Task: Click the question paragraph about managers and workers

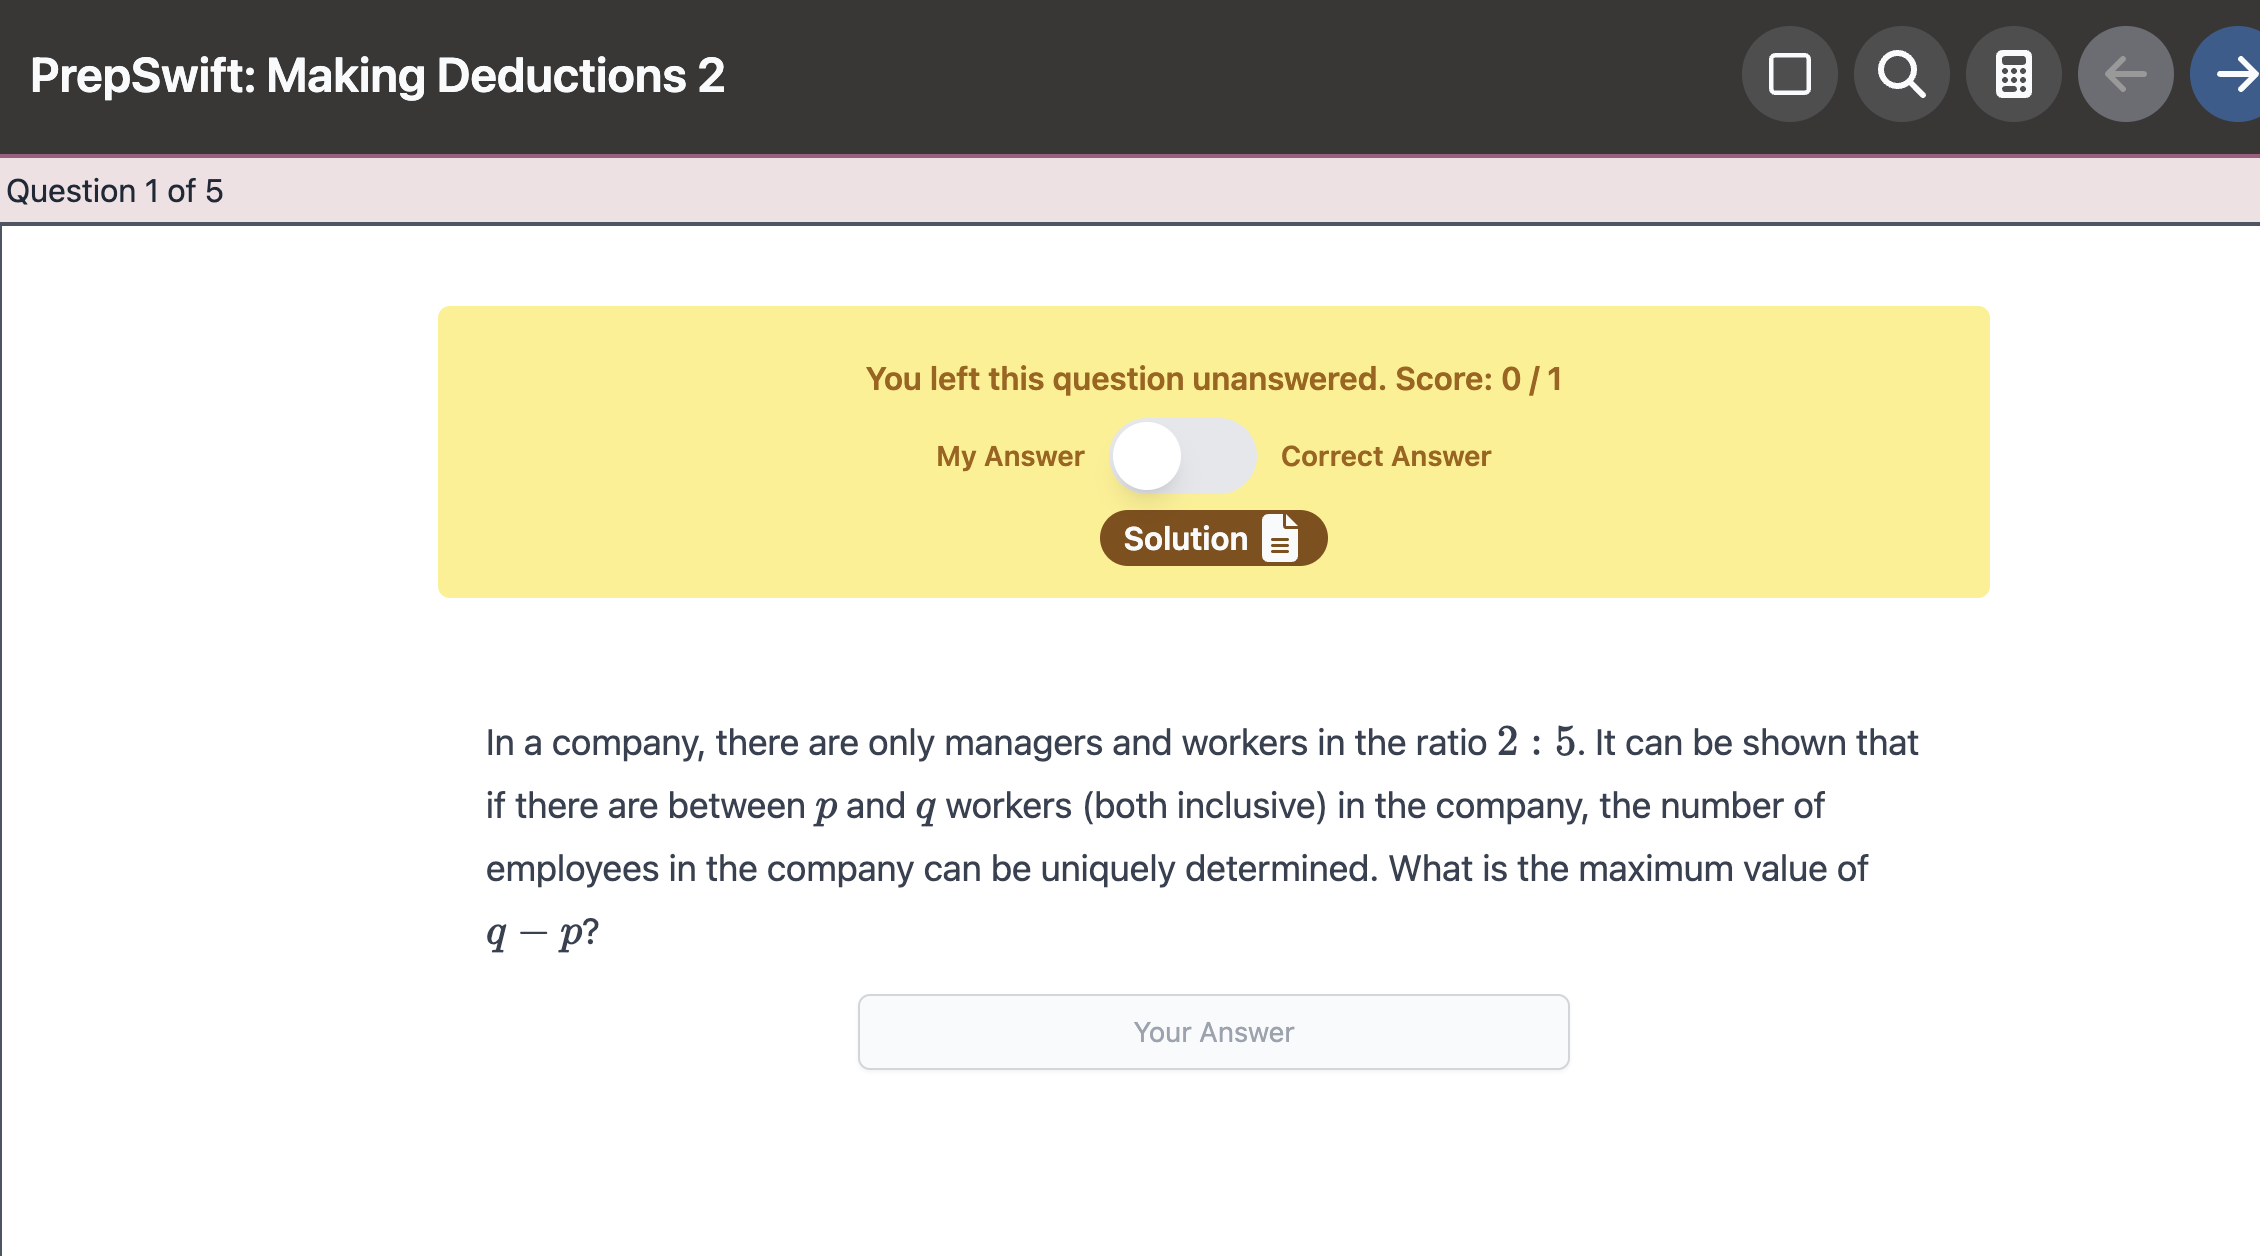Action: [1200, 806]
